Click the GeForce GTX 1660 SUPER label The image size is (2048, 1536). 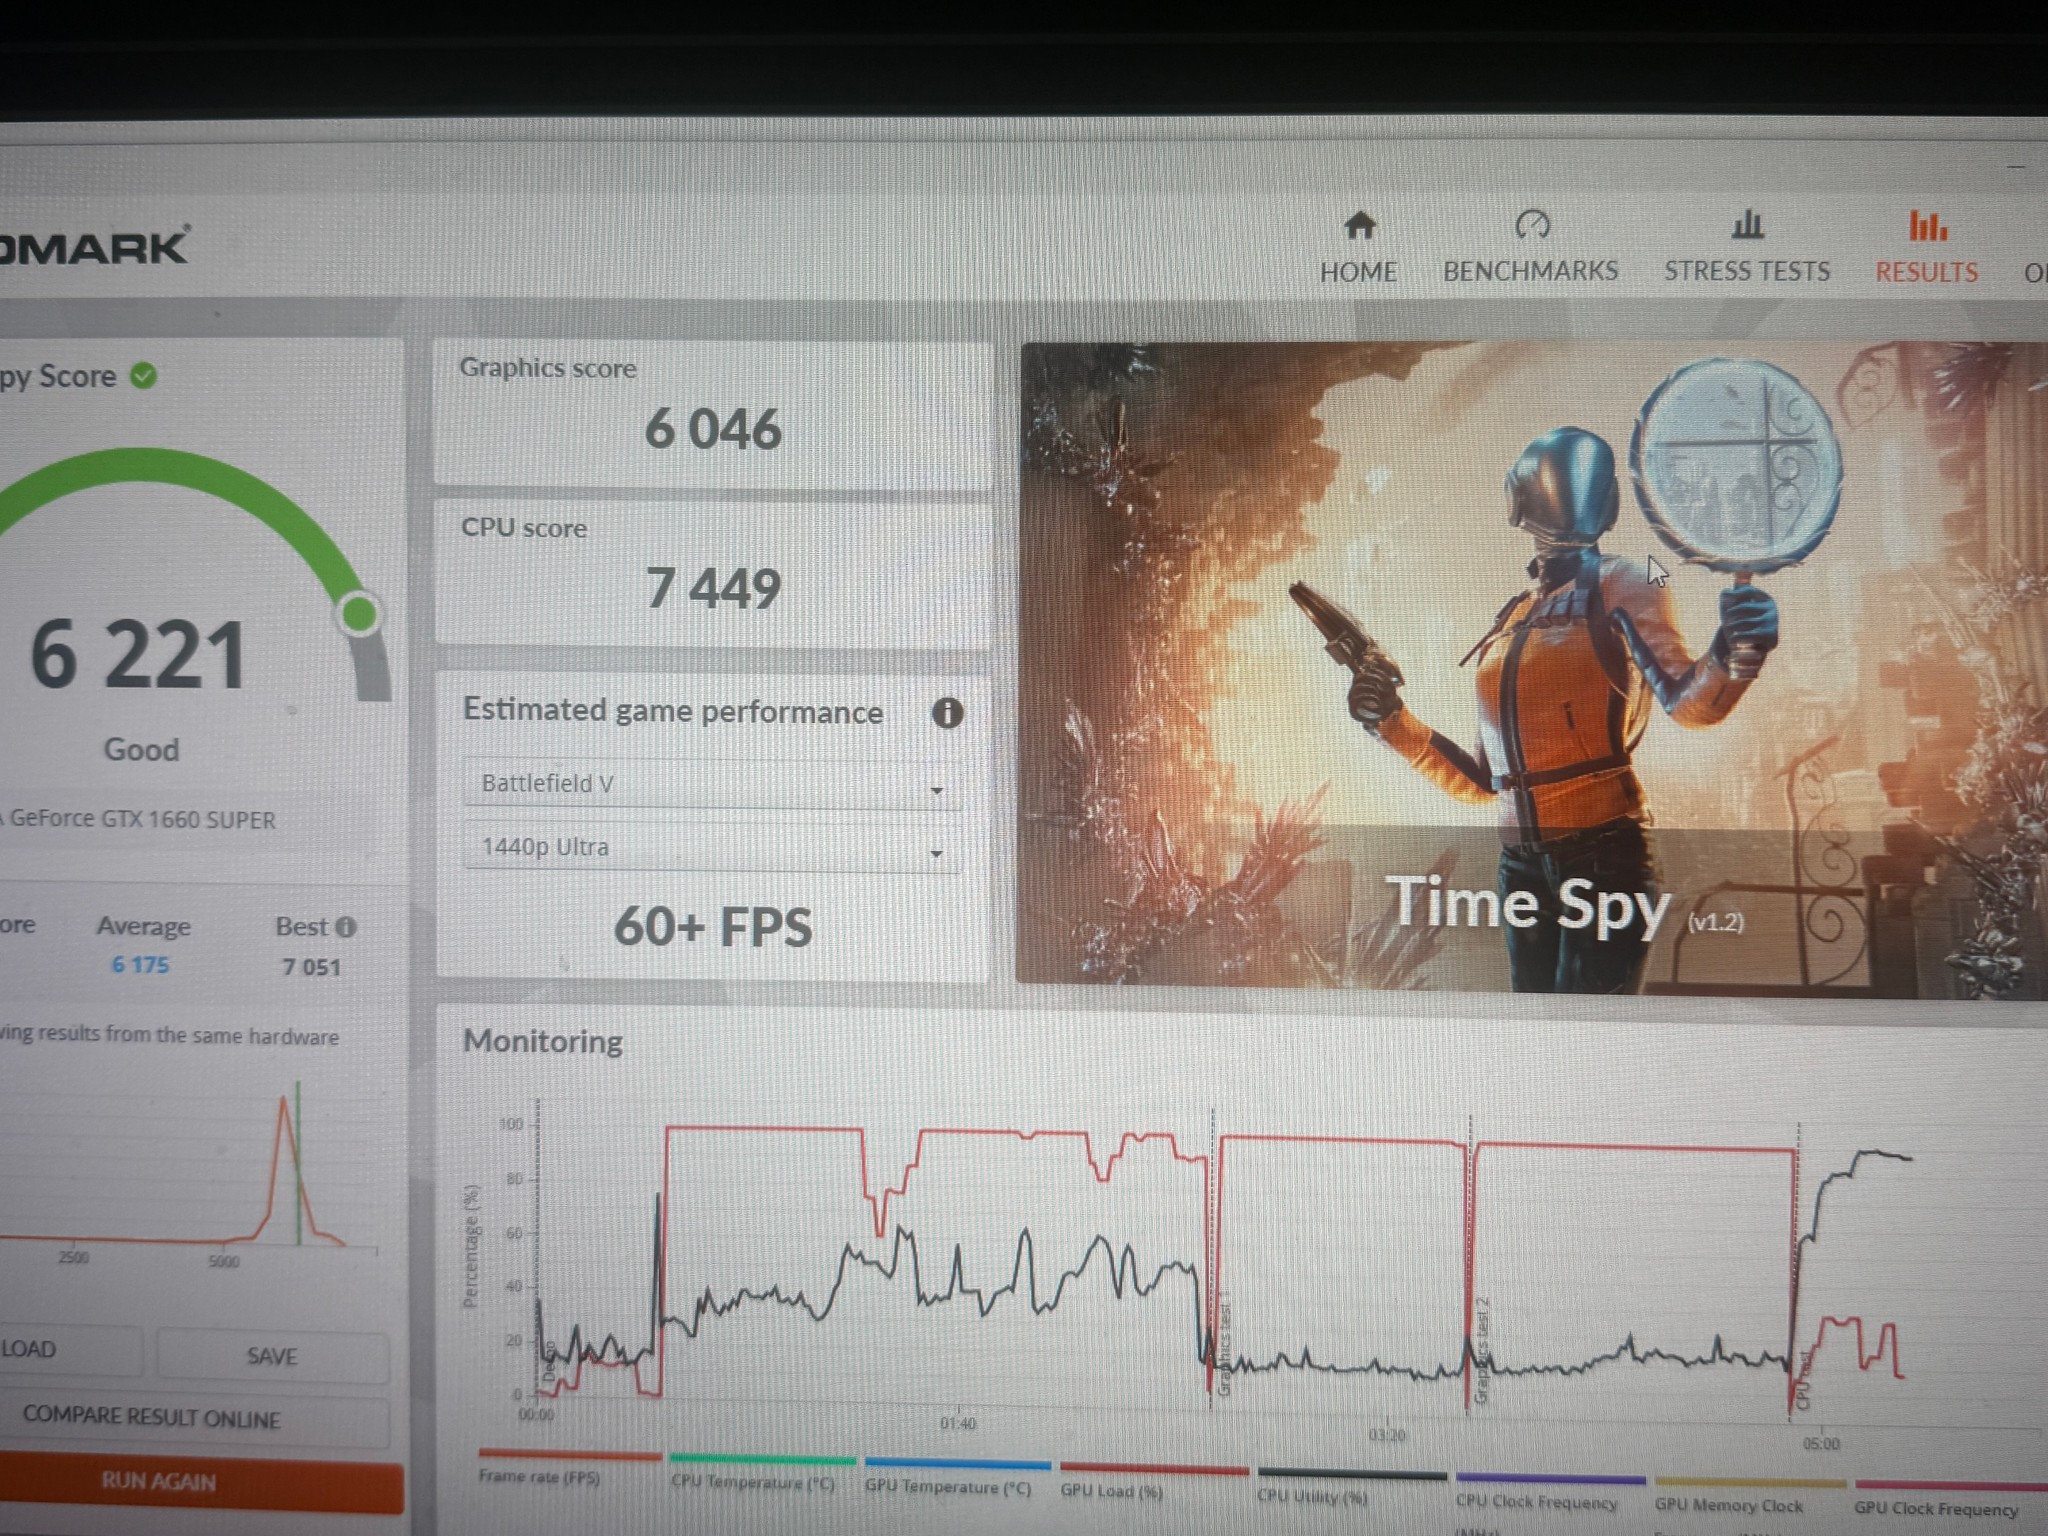[x=142, y=819]
